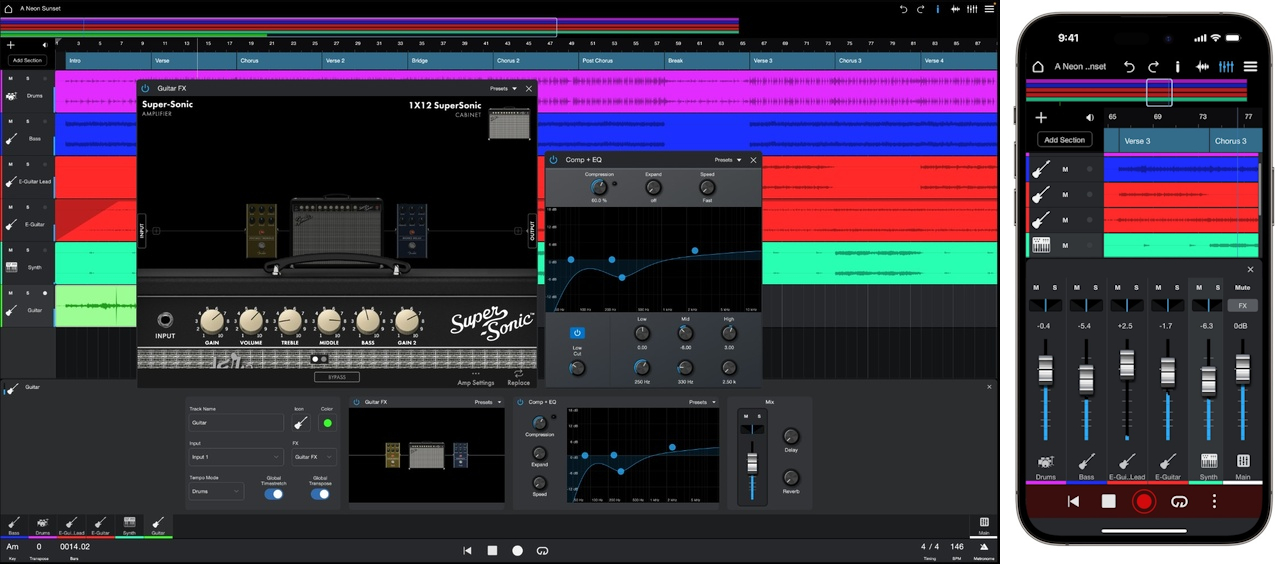The height and width of the screenshot is (572, 1283).
Task: Add effect slot after the last pedal
Action: [x=517, y=231]
